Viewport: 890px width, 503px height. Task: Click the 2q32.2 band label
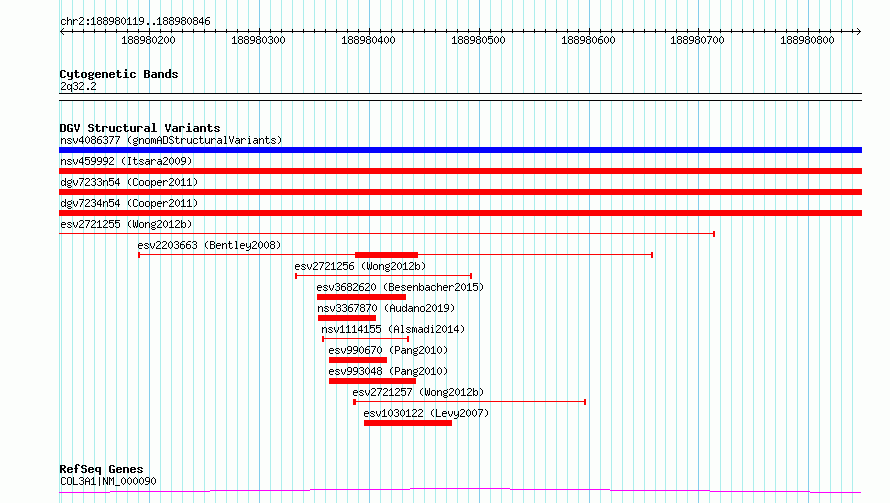click(78, 86)
